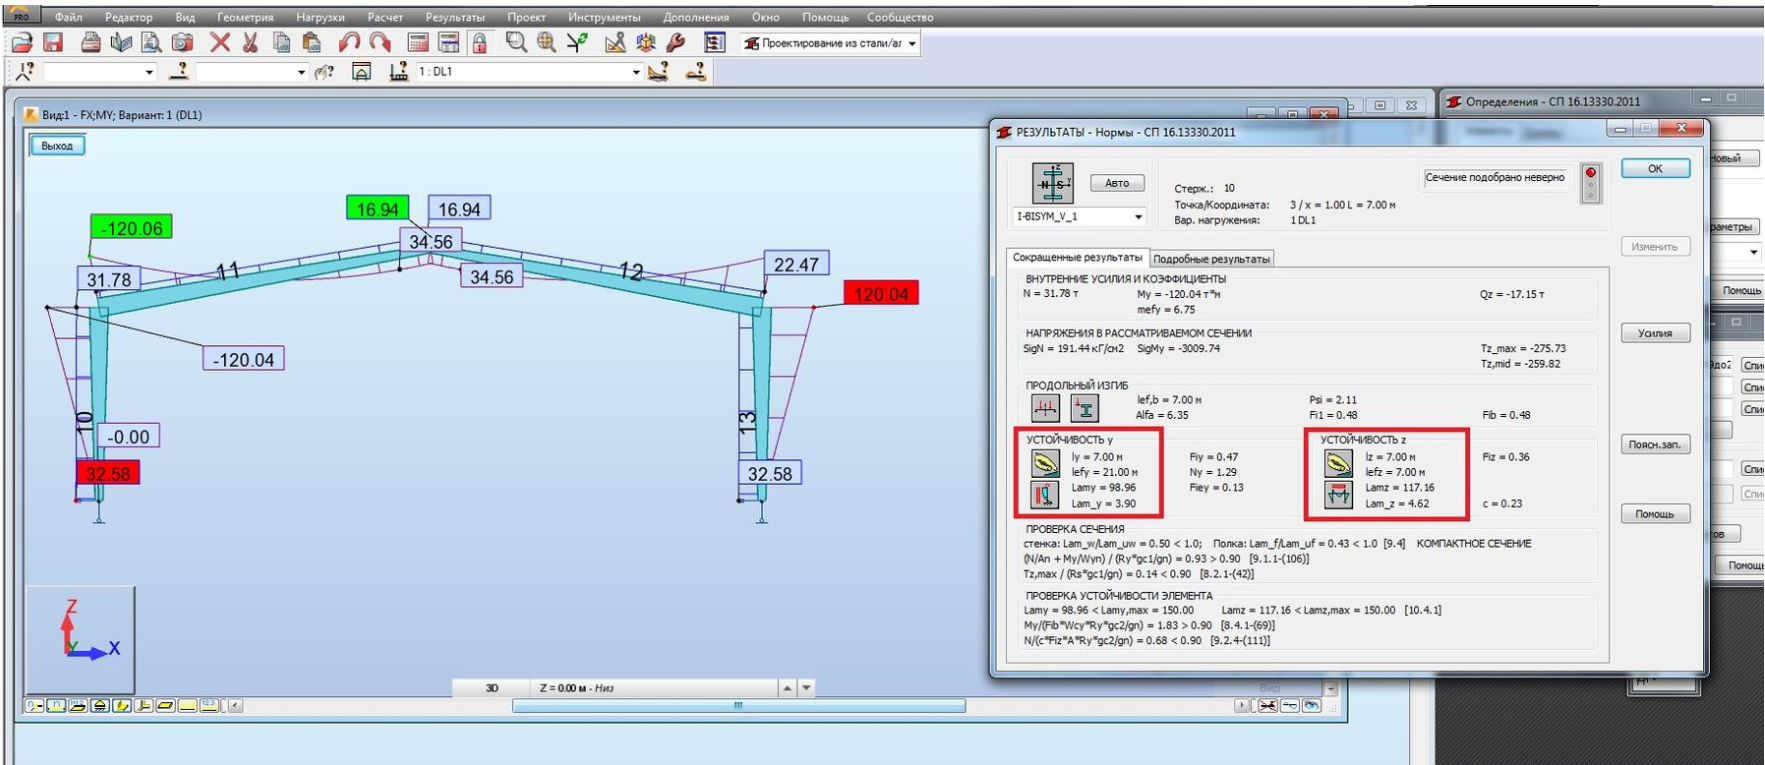Toggle the second display icon in bottom-left toolbar

coord(56,706)
